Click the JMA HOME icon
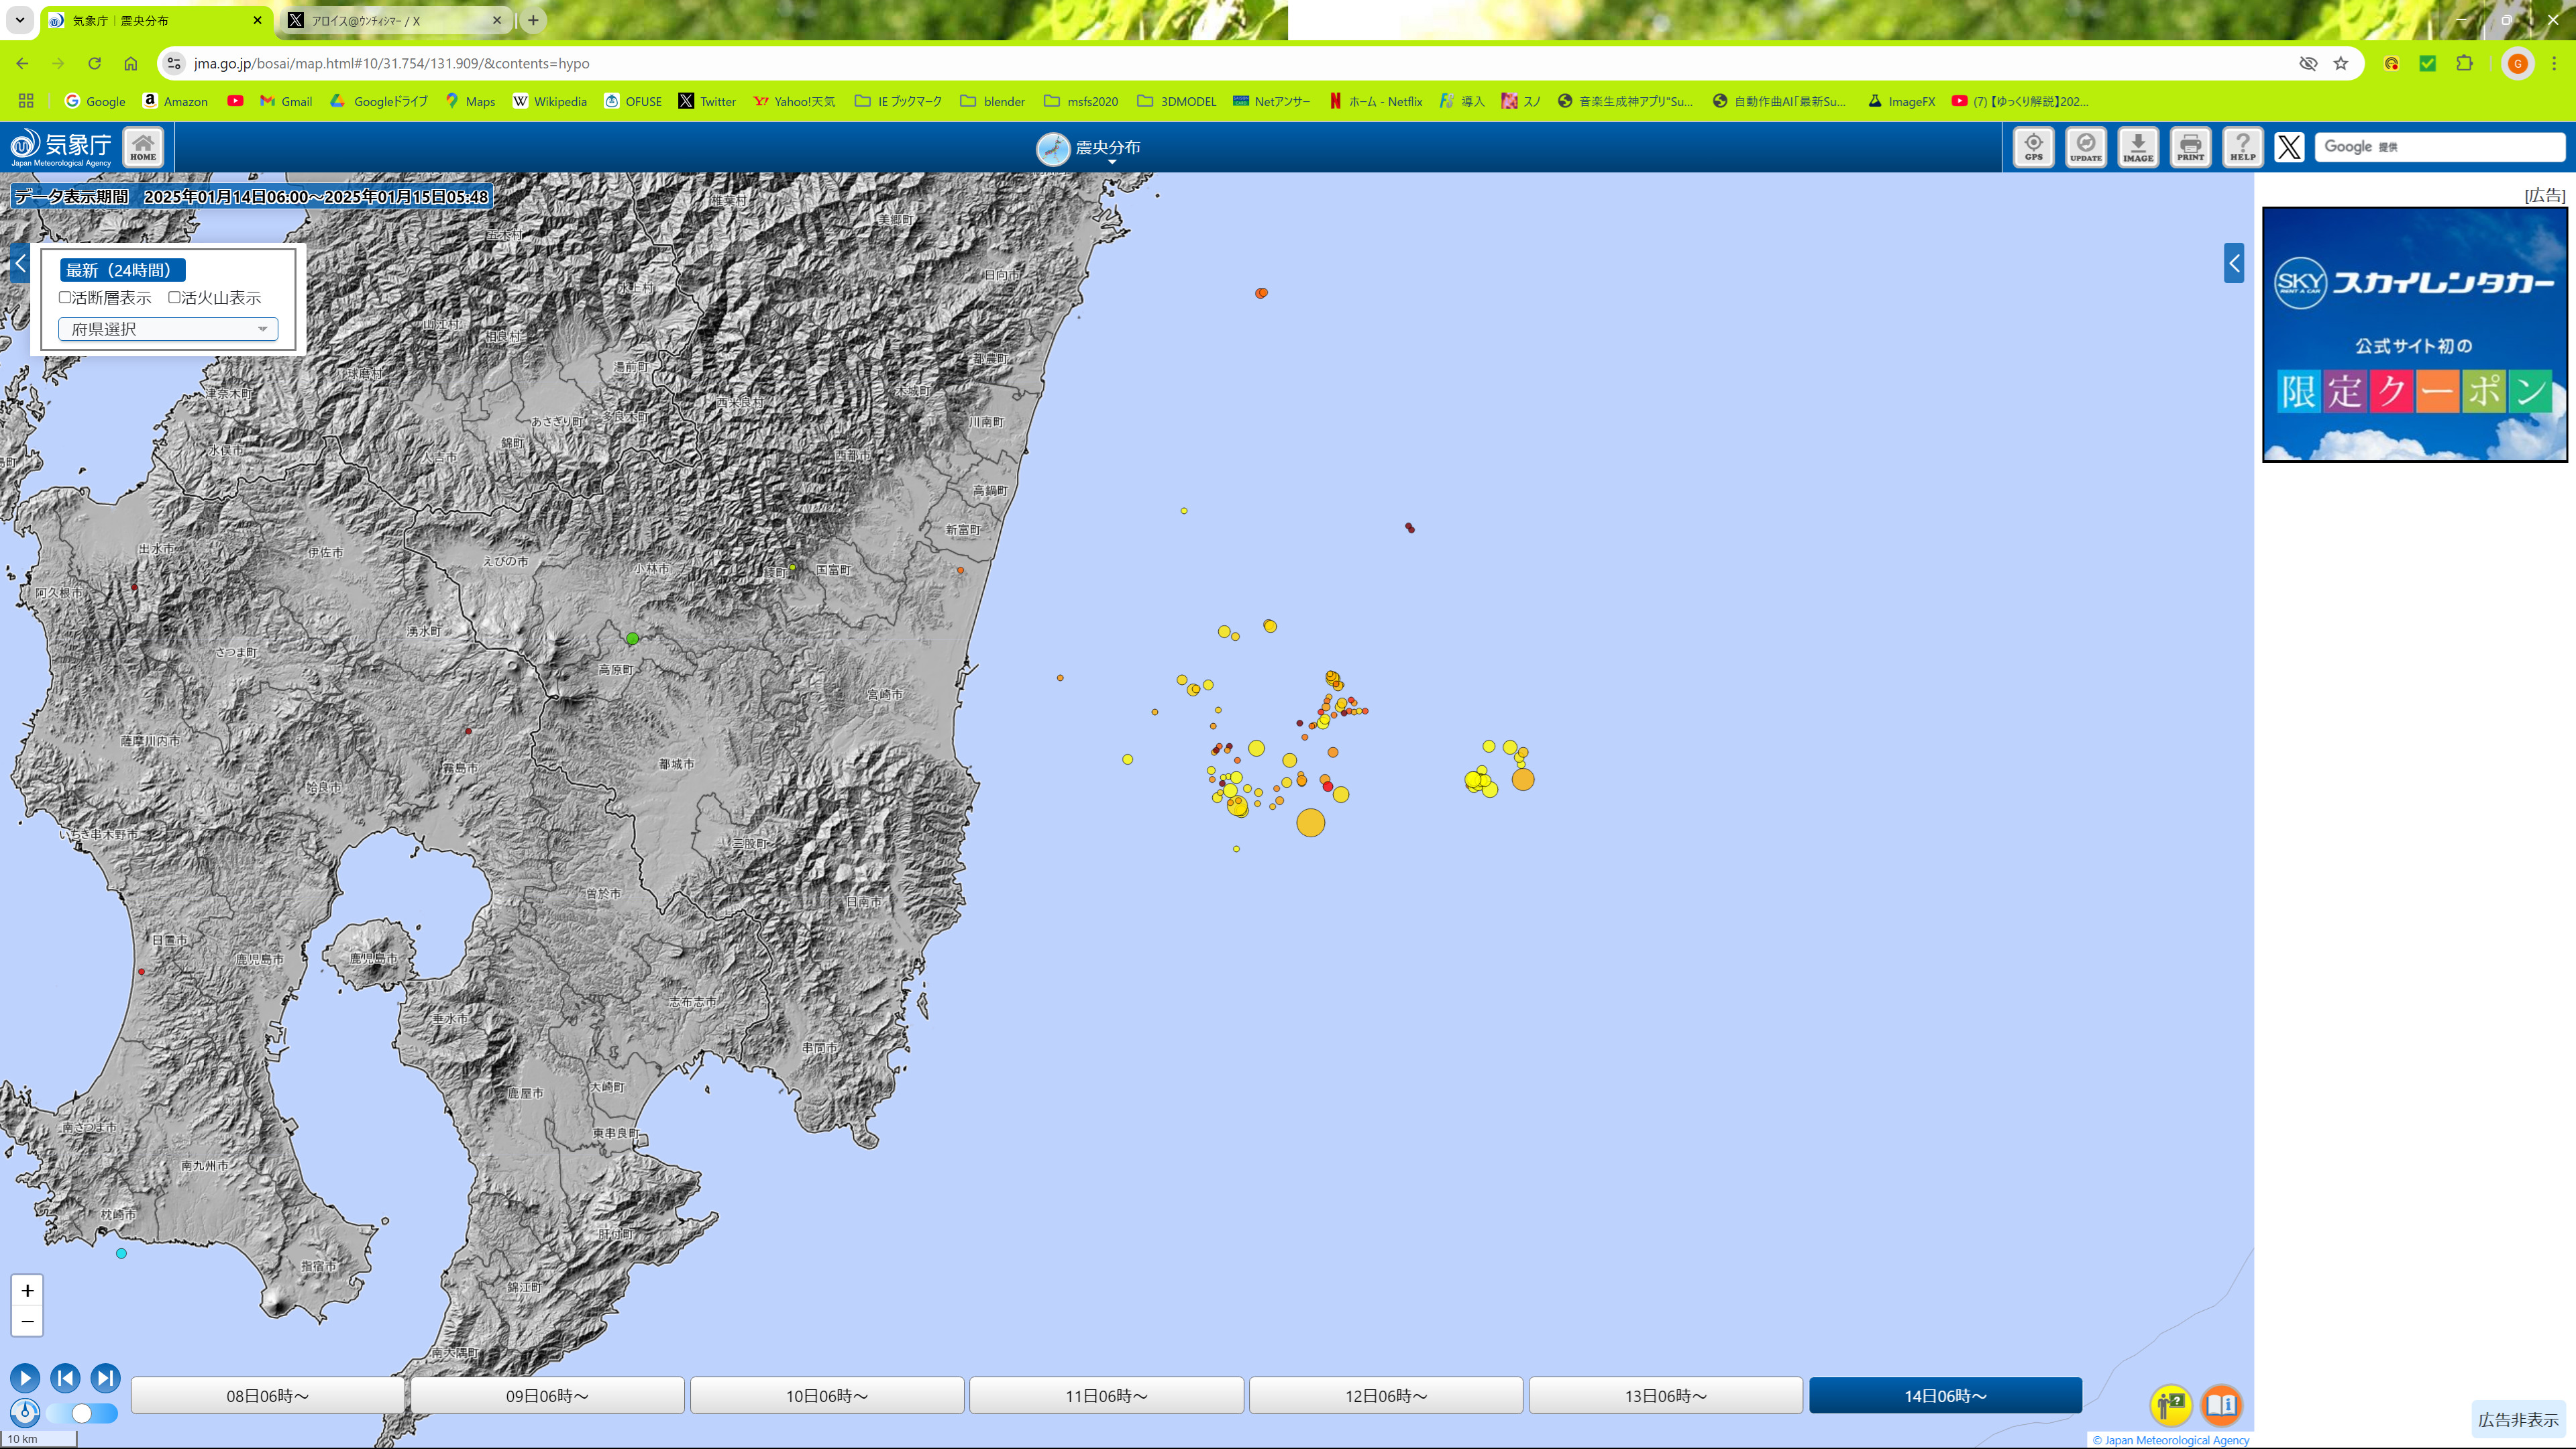This screenshot has width=2576, height=1449. (x=143, y=147)
